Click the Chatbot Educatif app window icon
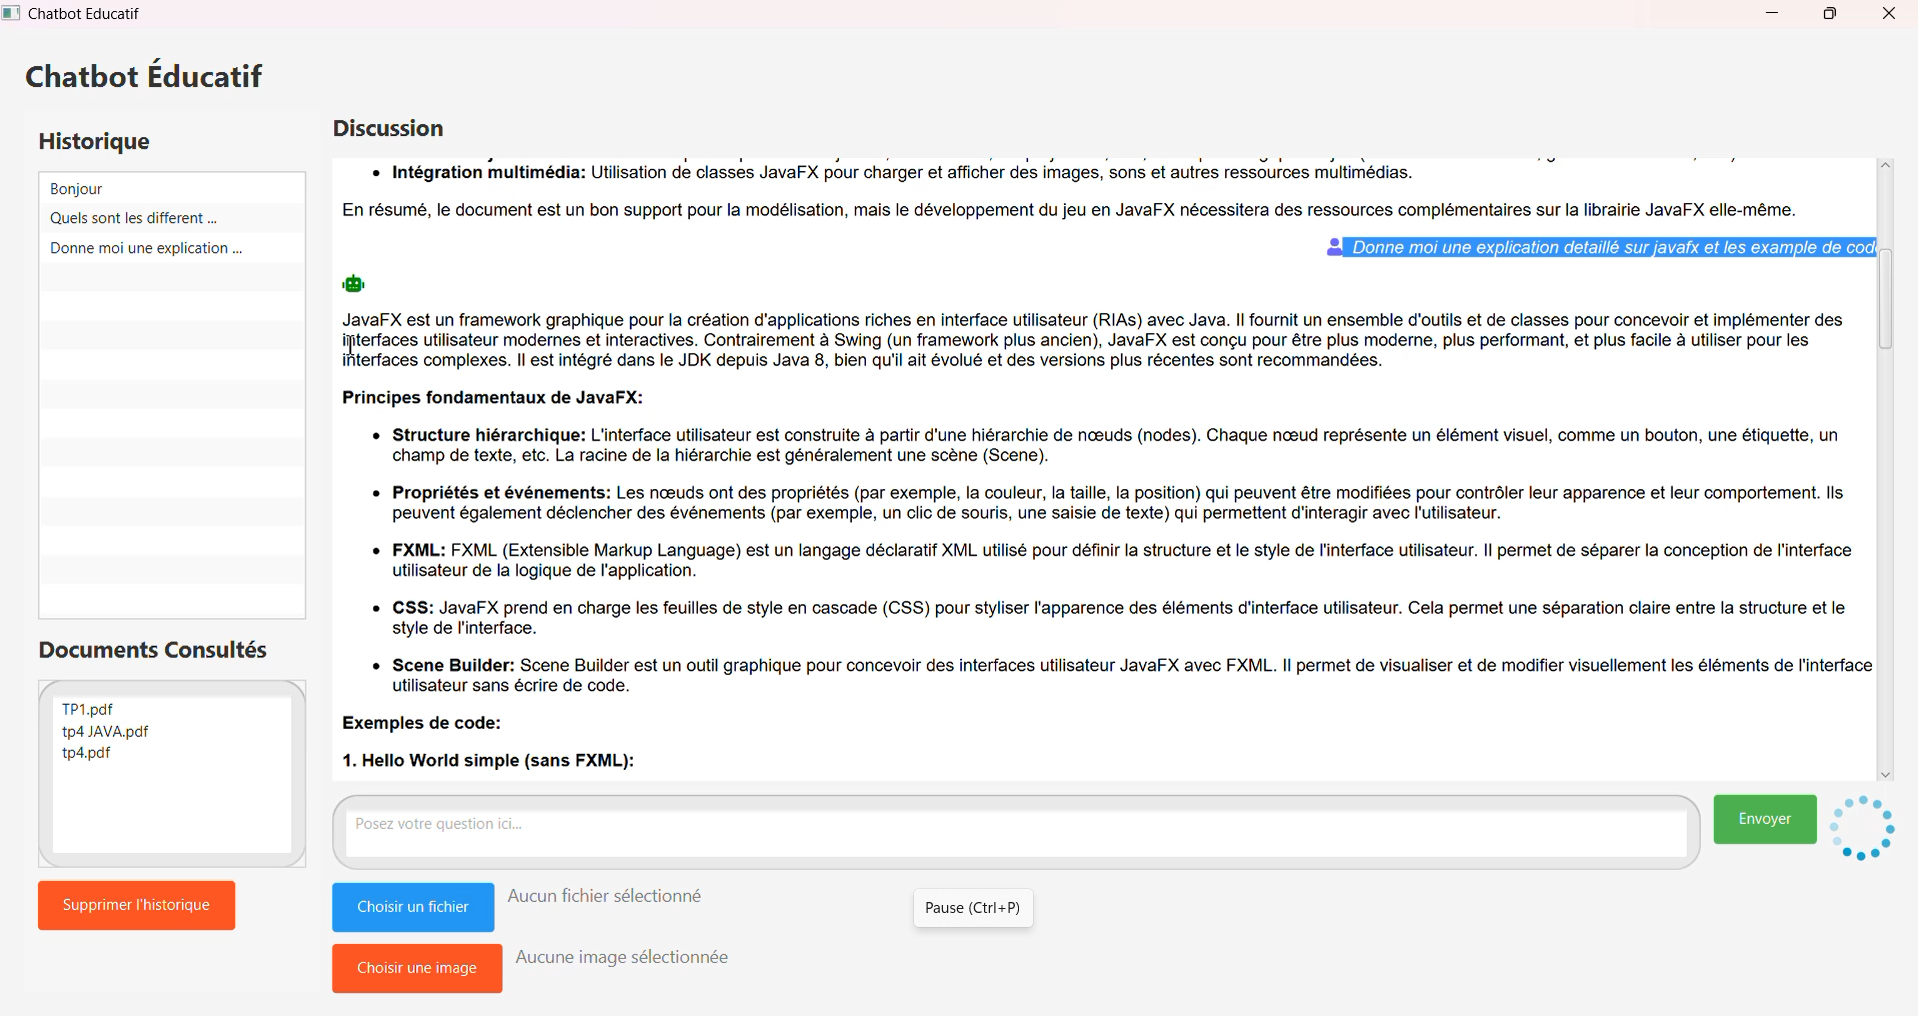Screen dimensions: 1918x1016 pyautogui.click(x=11, y=13)
